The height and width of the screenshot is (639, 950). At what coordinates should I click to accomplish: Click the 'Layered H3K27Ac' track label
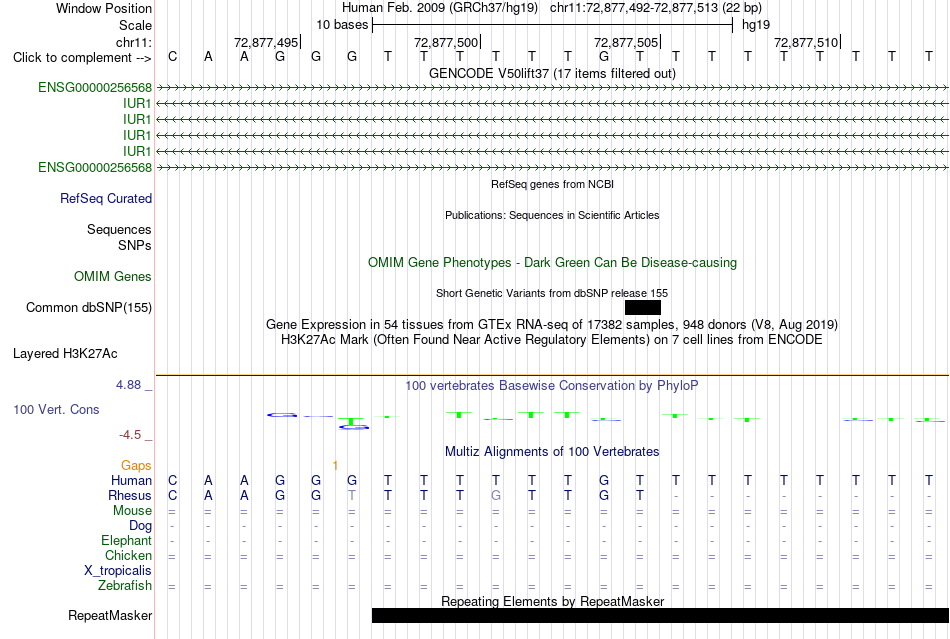[65, 354]
